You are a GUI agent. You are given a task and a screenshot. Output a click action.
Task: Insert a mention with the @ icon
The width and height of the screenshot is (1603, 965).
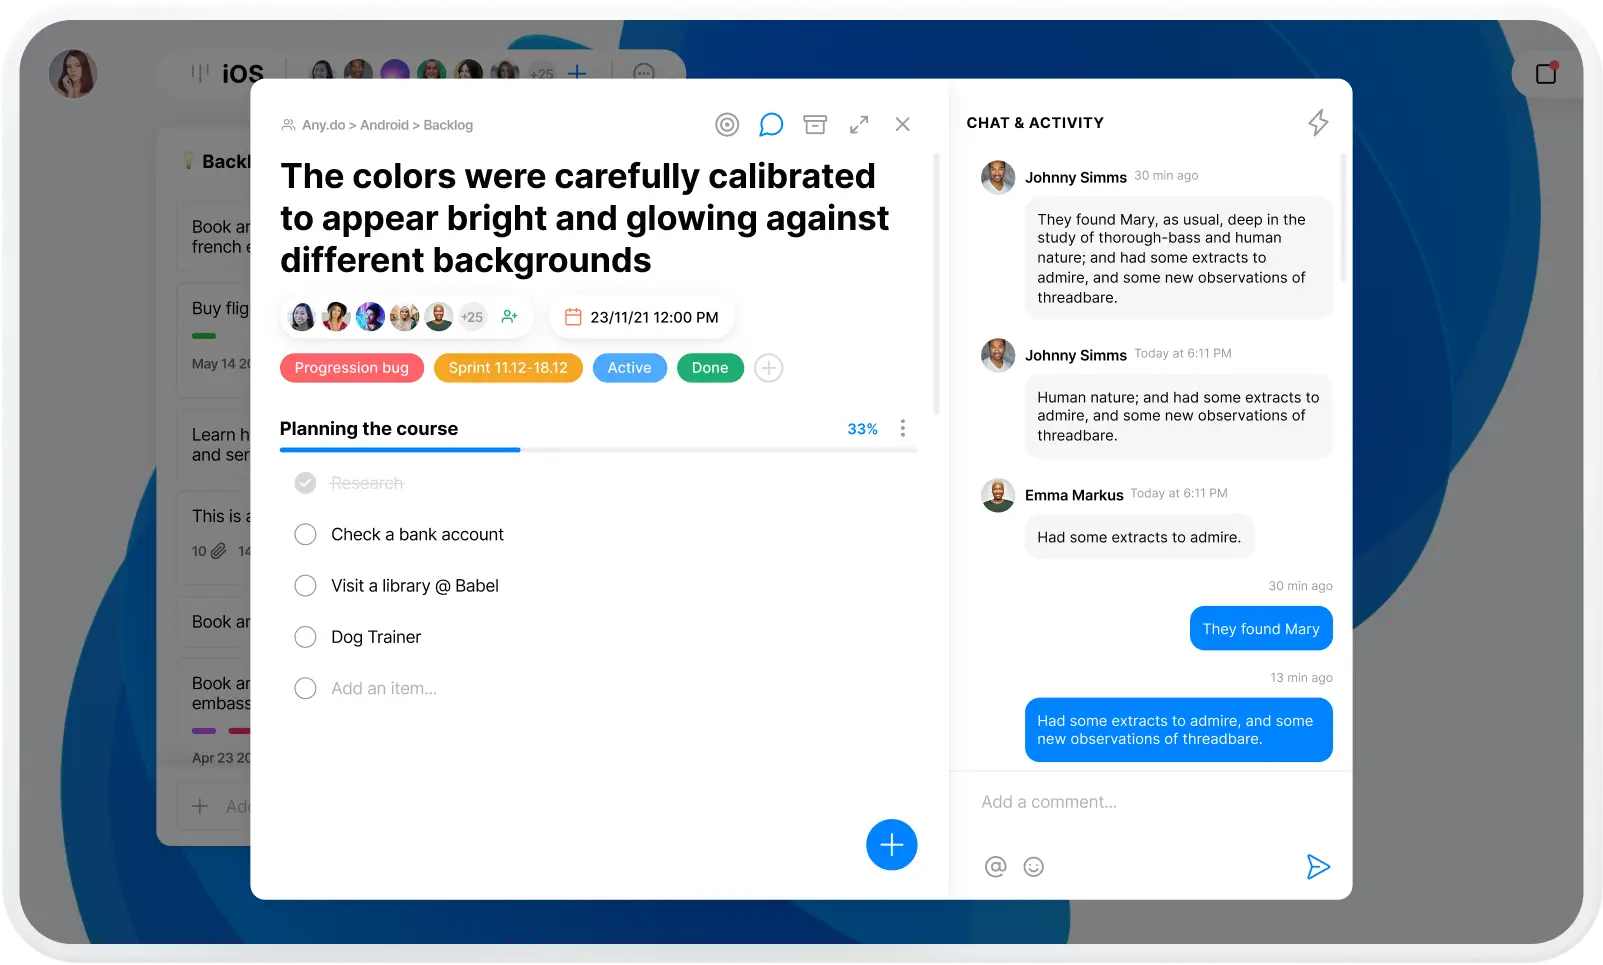click(x=995, y=867)
